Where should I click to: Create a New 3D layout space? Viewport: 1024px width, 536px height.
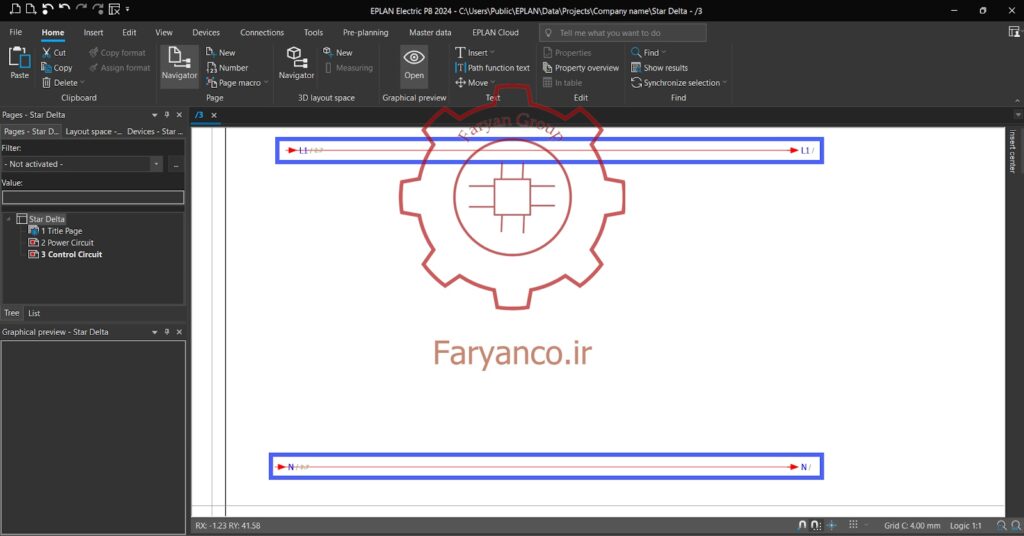[x=338, y=52]
